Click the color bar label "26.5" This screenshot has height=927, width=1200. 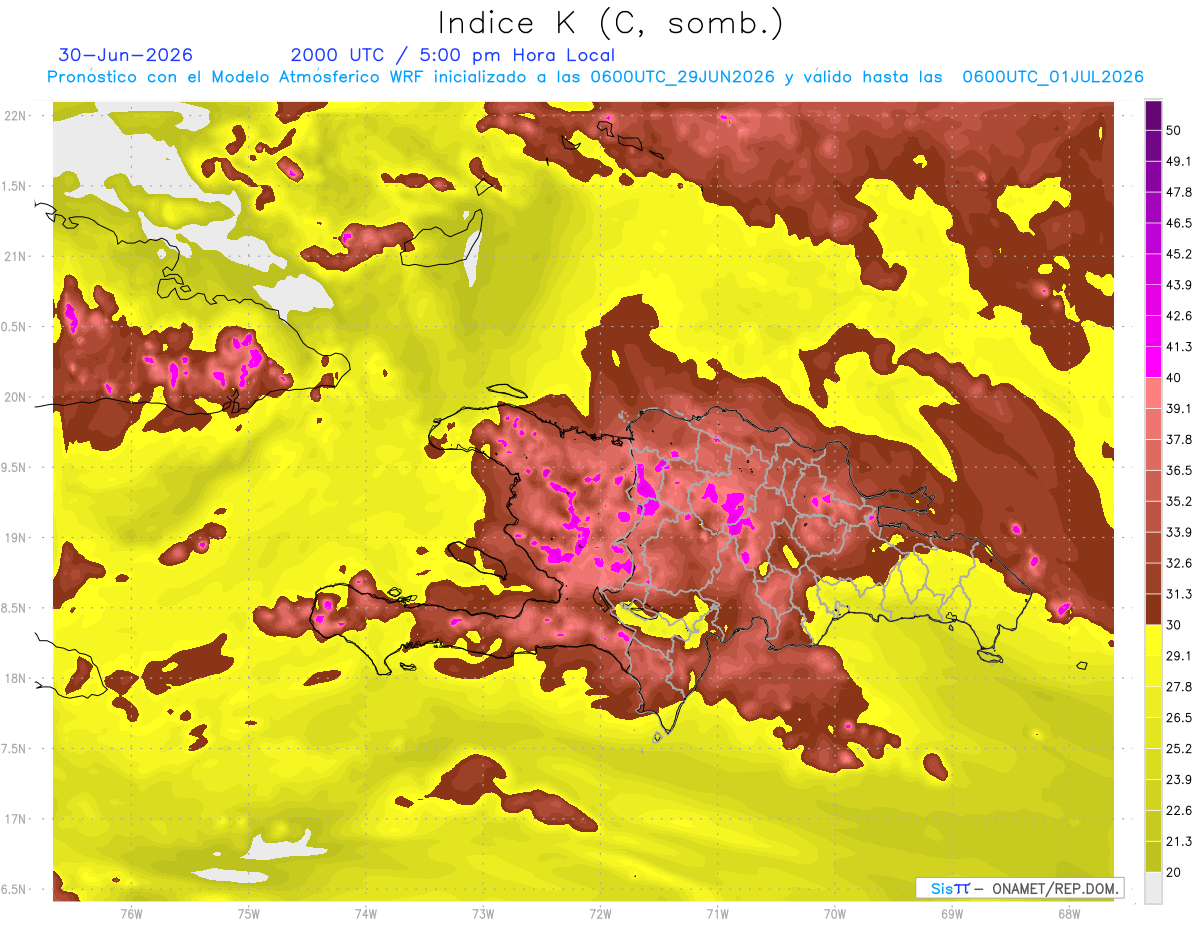(x=1179, y=718)
